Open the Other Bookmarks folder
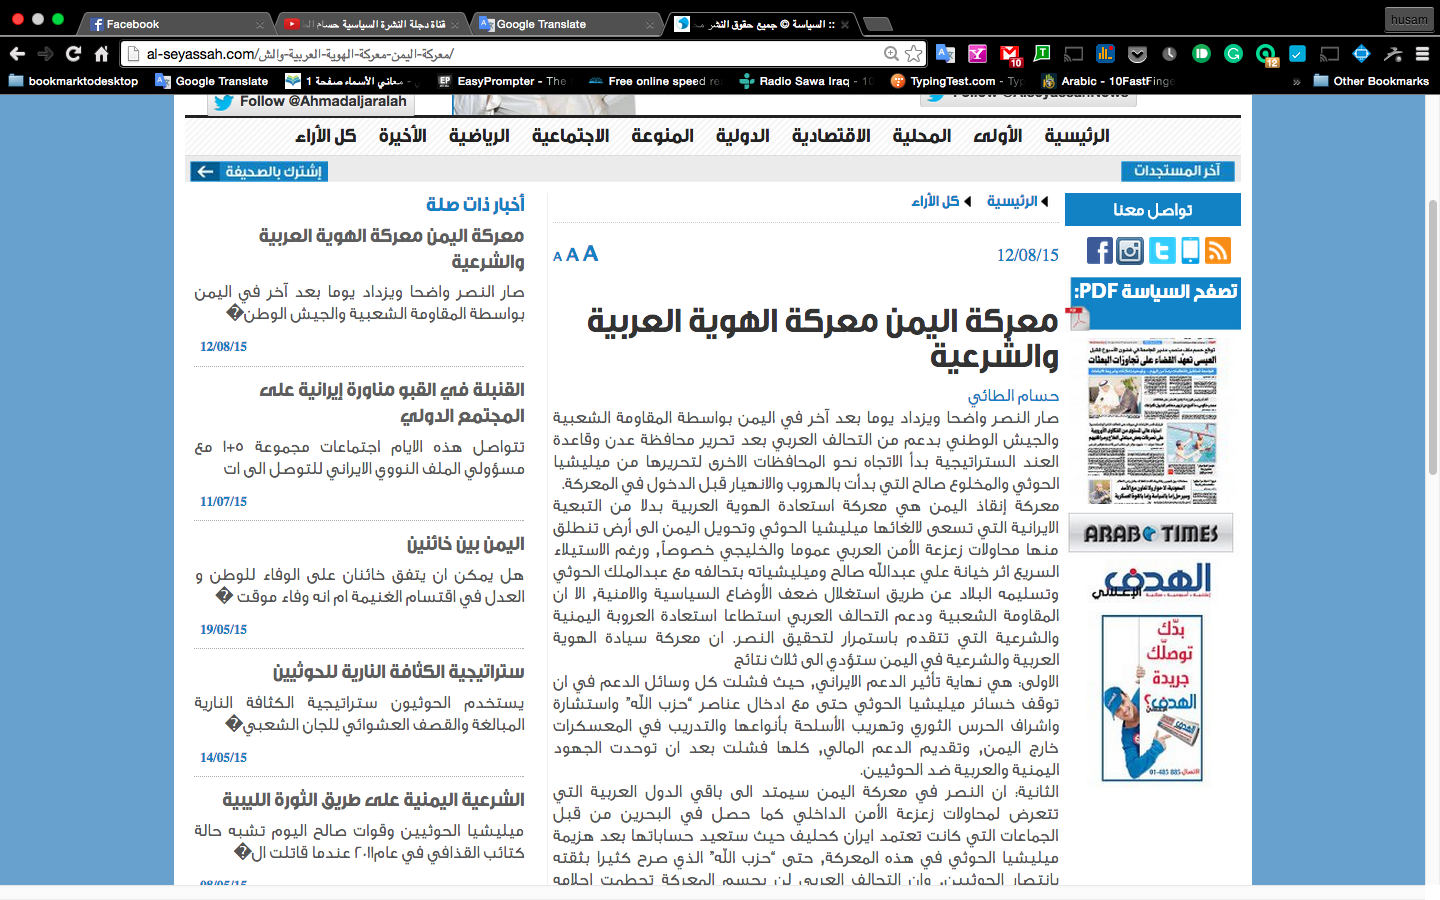The width and height of the screenshot is (1440, 900). pyautogui.click(x=1371, y=81)
